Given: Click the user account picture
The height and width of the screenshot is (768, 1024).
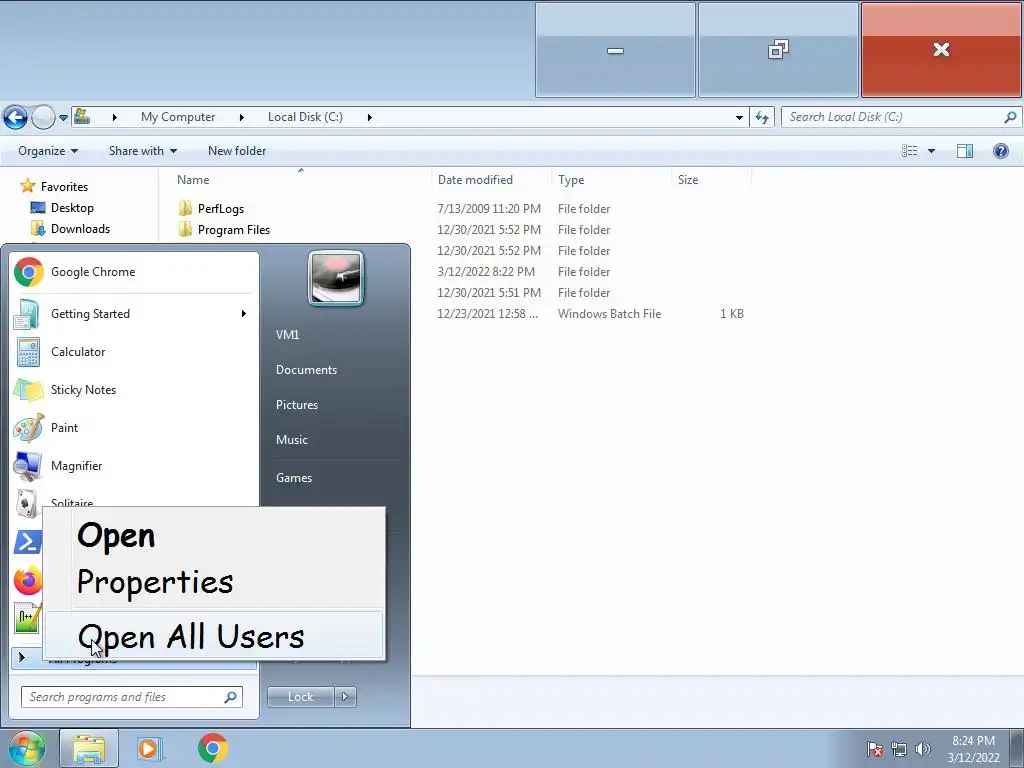Looking at the screenshot, I should [x=336, y=278].
